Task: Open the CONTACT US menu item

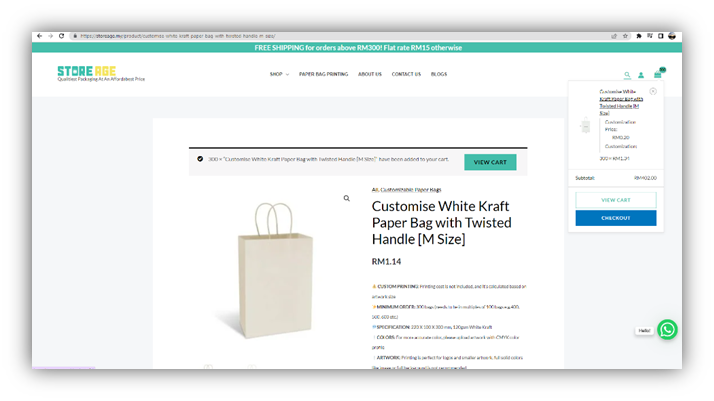Action: 406,74
